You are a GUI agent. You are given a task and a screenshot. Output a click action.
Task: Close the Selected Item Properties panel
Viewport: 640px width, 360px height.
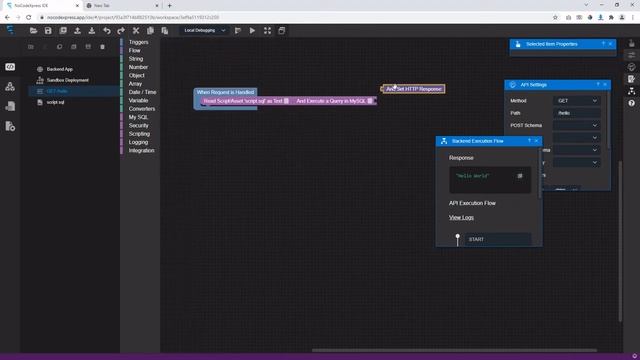coord(611,44)
